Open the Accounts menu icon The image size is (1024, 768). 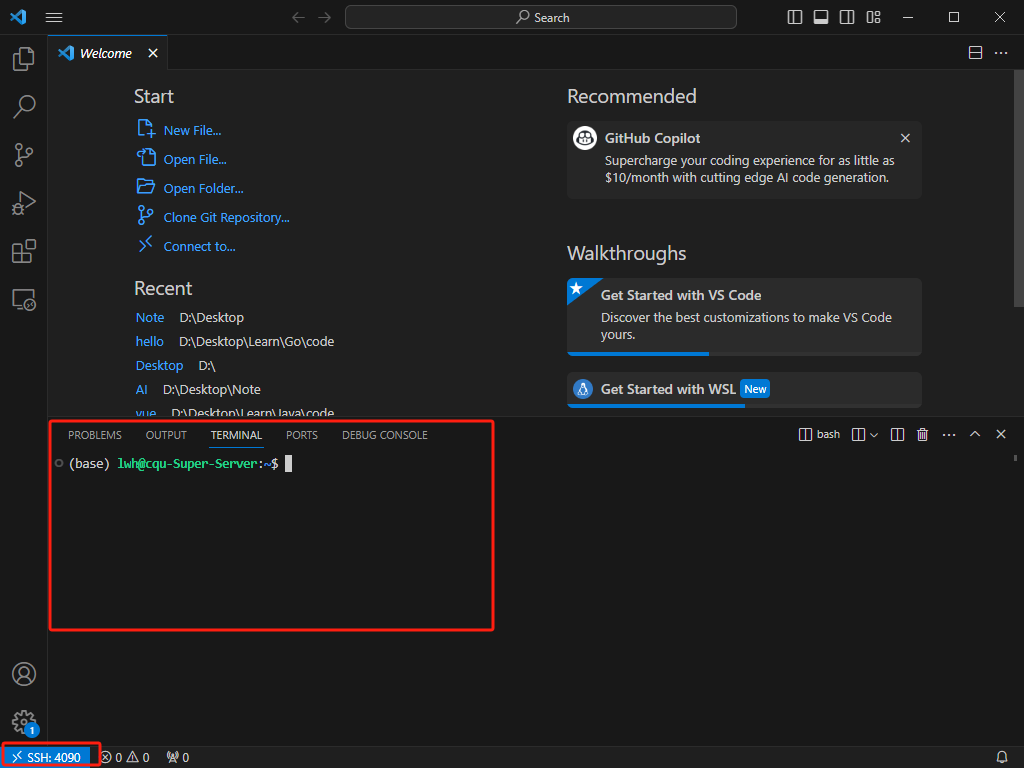(x=24, y=674)
